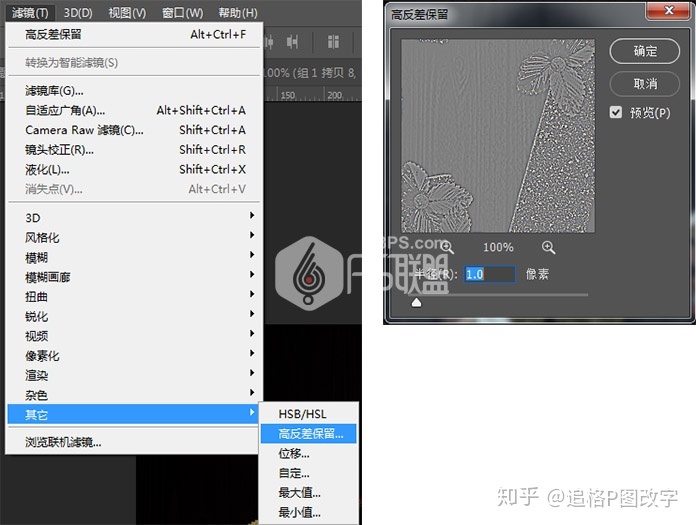The height and width of the screenshot is (525, 696).
Task: Choose 最大值... filter
Action: (308, 493)
